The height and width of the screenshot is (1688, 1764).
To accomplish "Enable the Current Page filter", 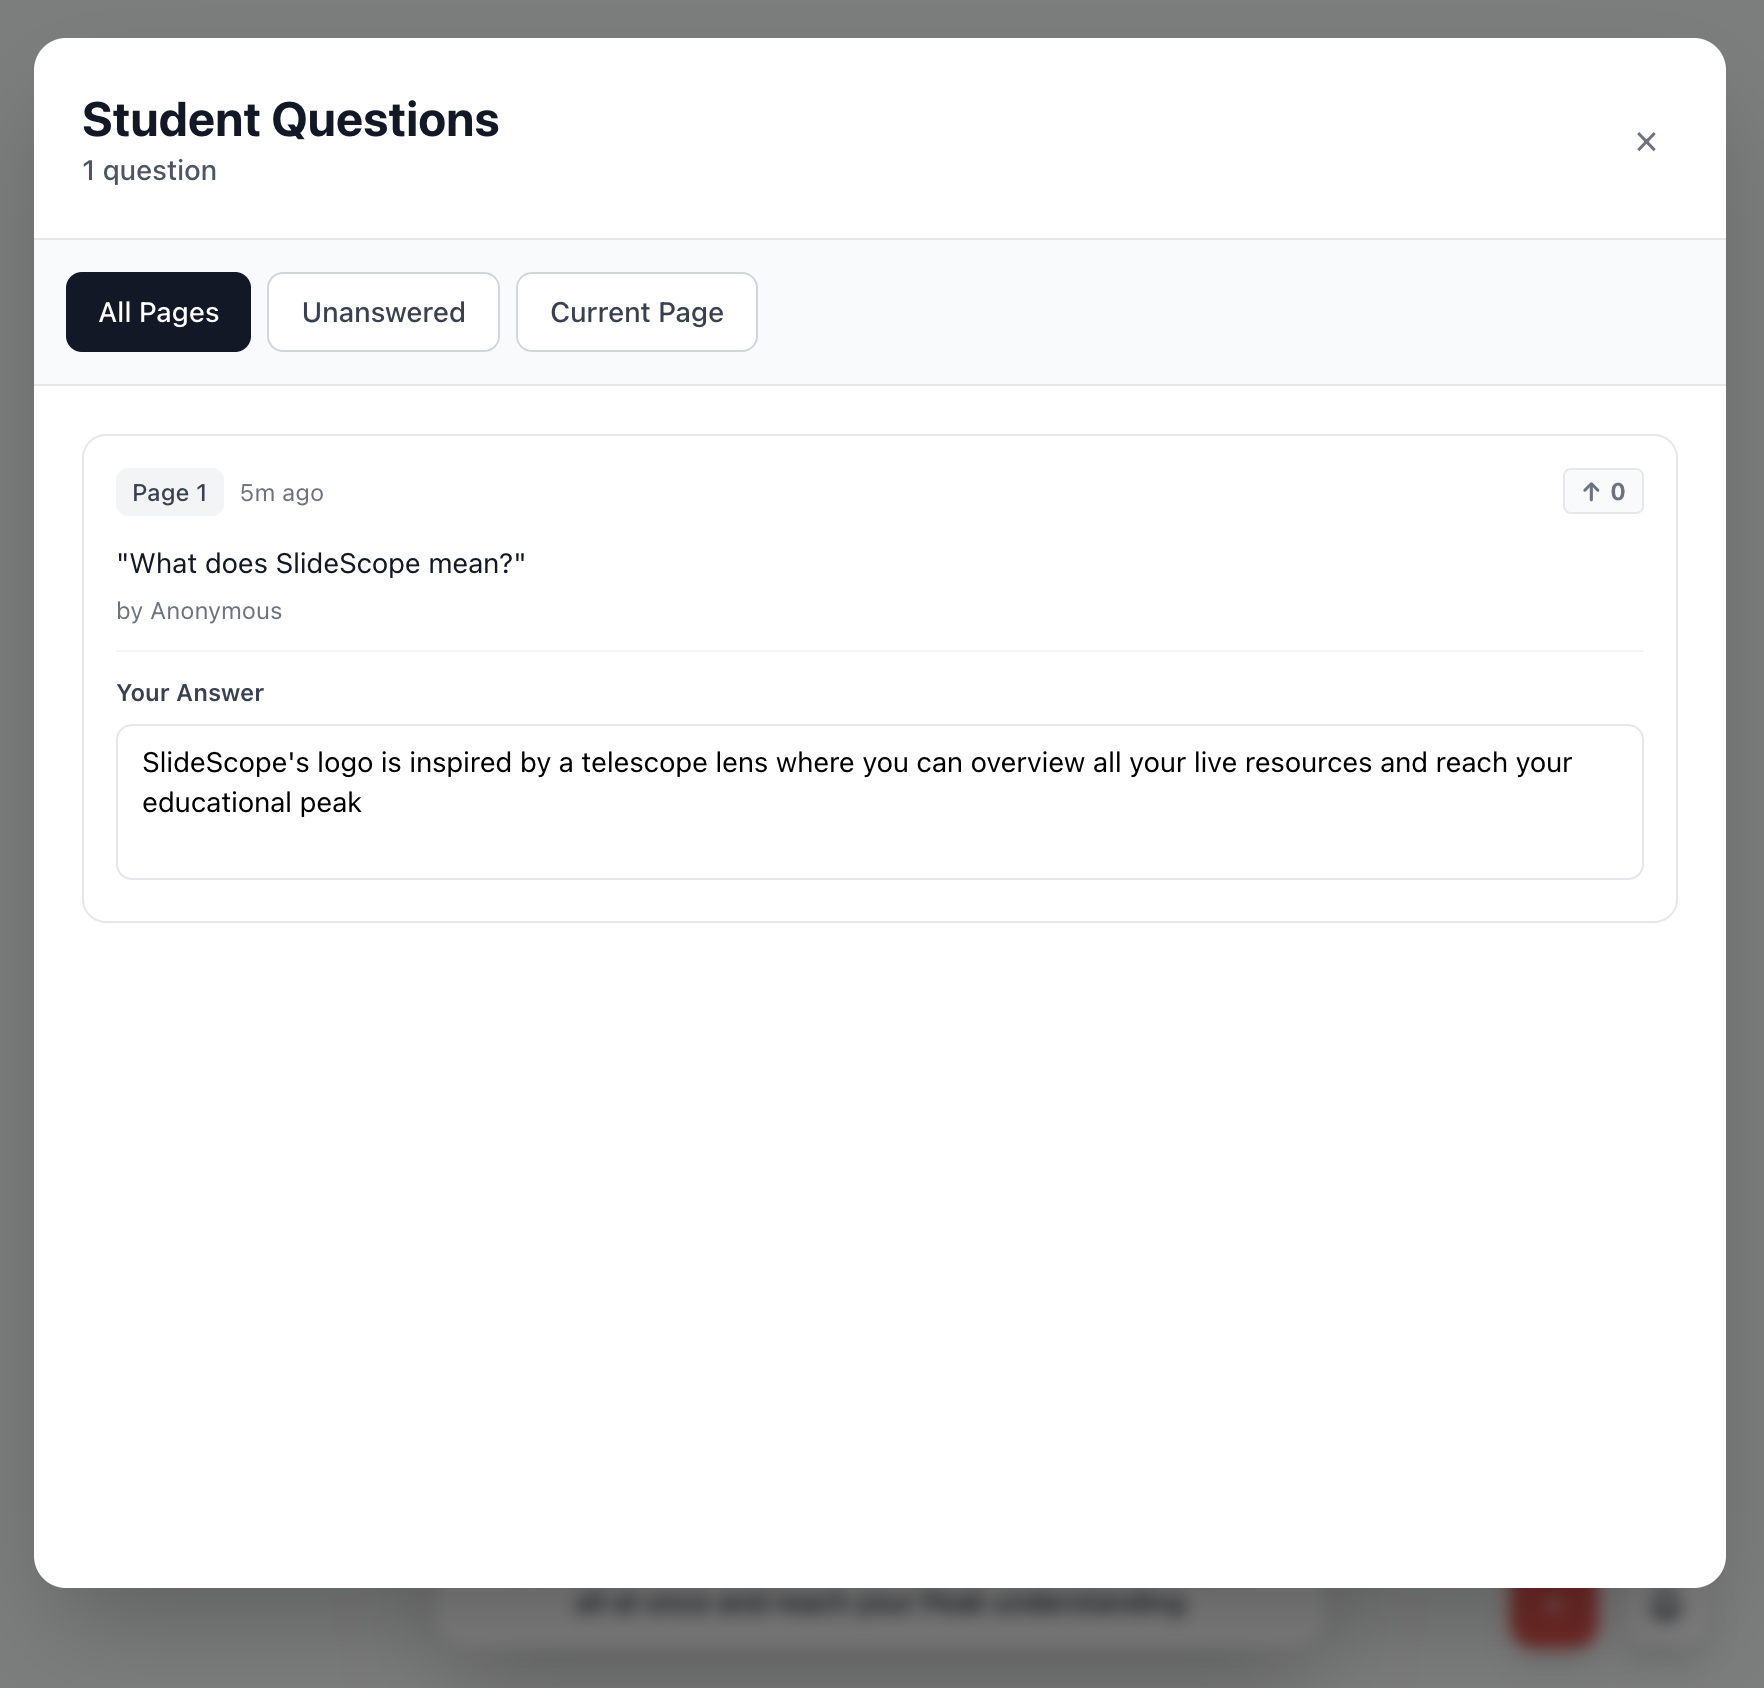I will 636,312.
